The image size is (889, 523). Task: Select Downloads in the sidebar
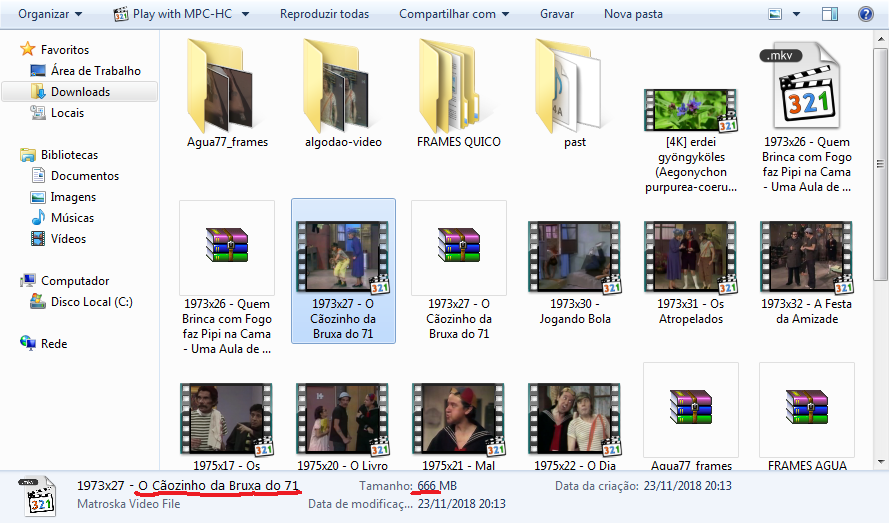pyautogui.click(x=80, y=91)
